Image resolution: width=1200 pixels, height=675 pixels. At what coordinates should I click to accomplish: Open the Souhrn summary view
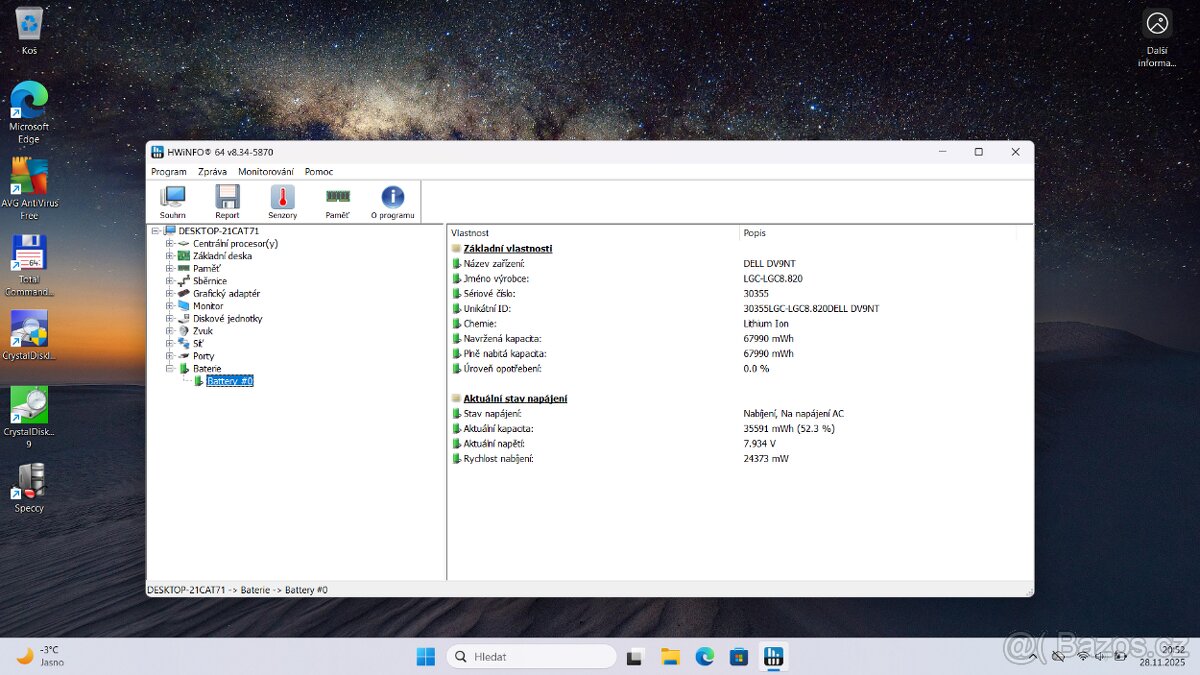pos(171,198)
